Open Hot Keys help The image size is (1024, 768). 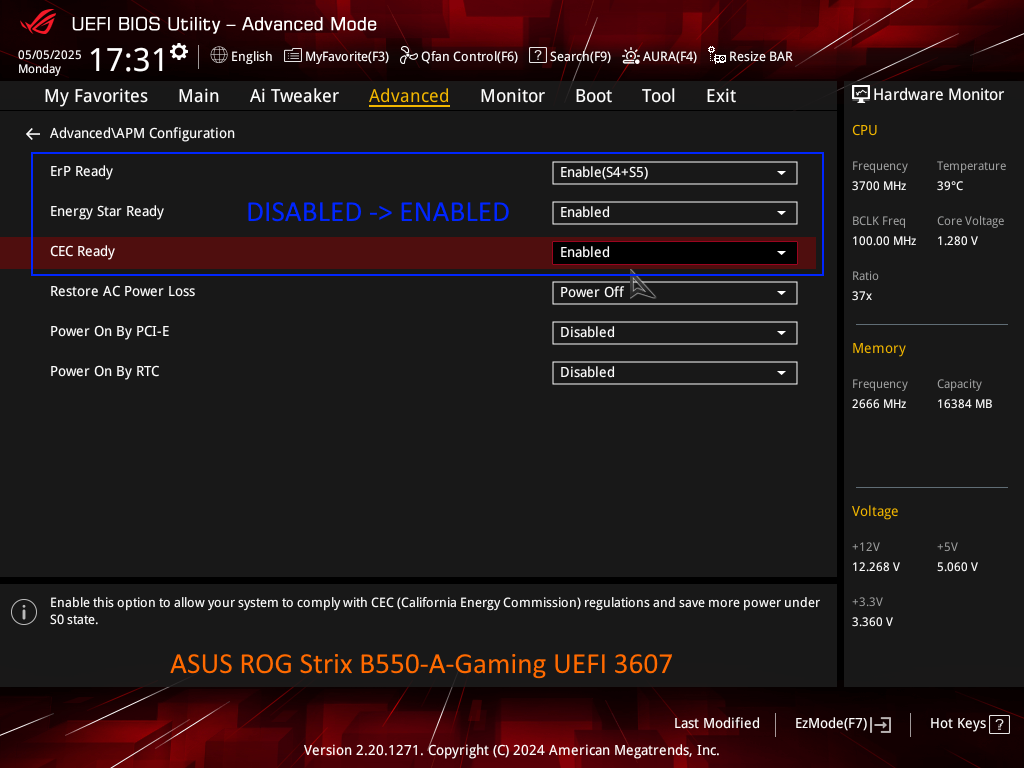coord(969,724)
